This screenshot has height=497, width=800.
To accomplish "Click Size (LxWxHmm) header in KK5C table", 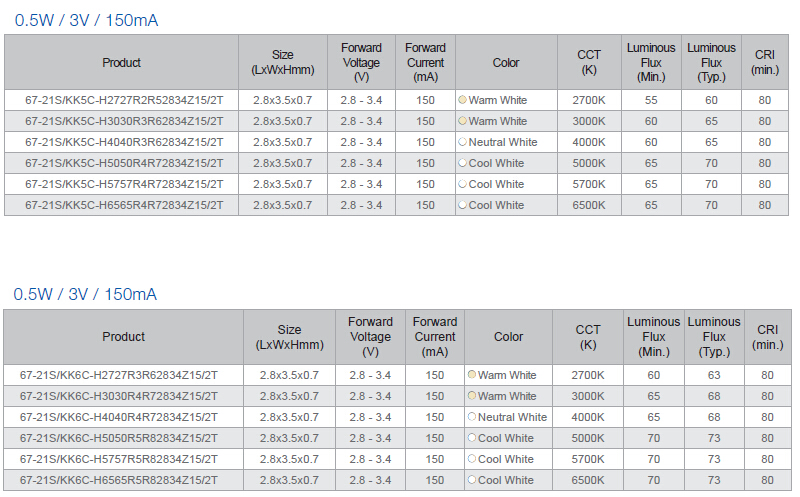I will (283, 62).
